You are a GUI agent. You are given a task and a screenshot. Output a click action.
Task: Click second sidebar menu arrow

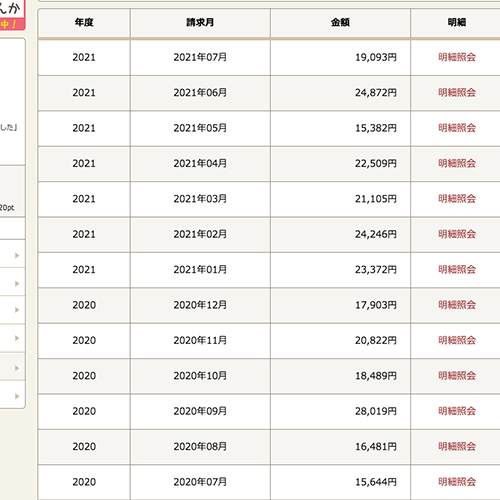pyautogui.click(x=17, y=284)
